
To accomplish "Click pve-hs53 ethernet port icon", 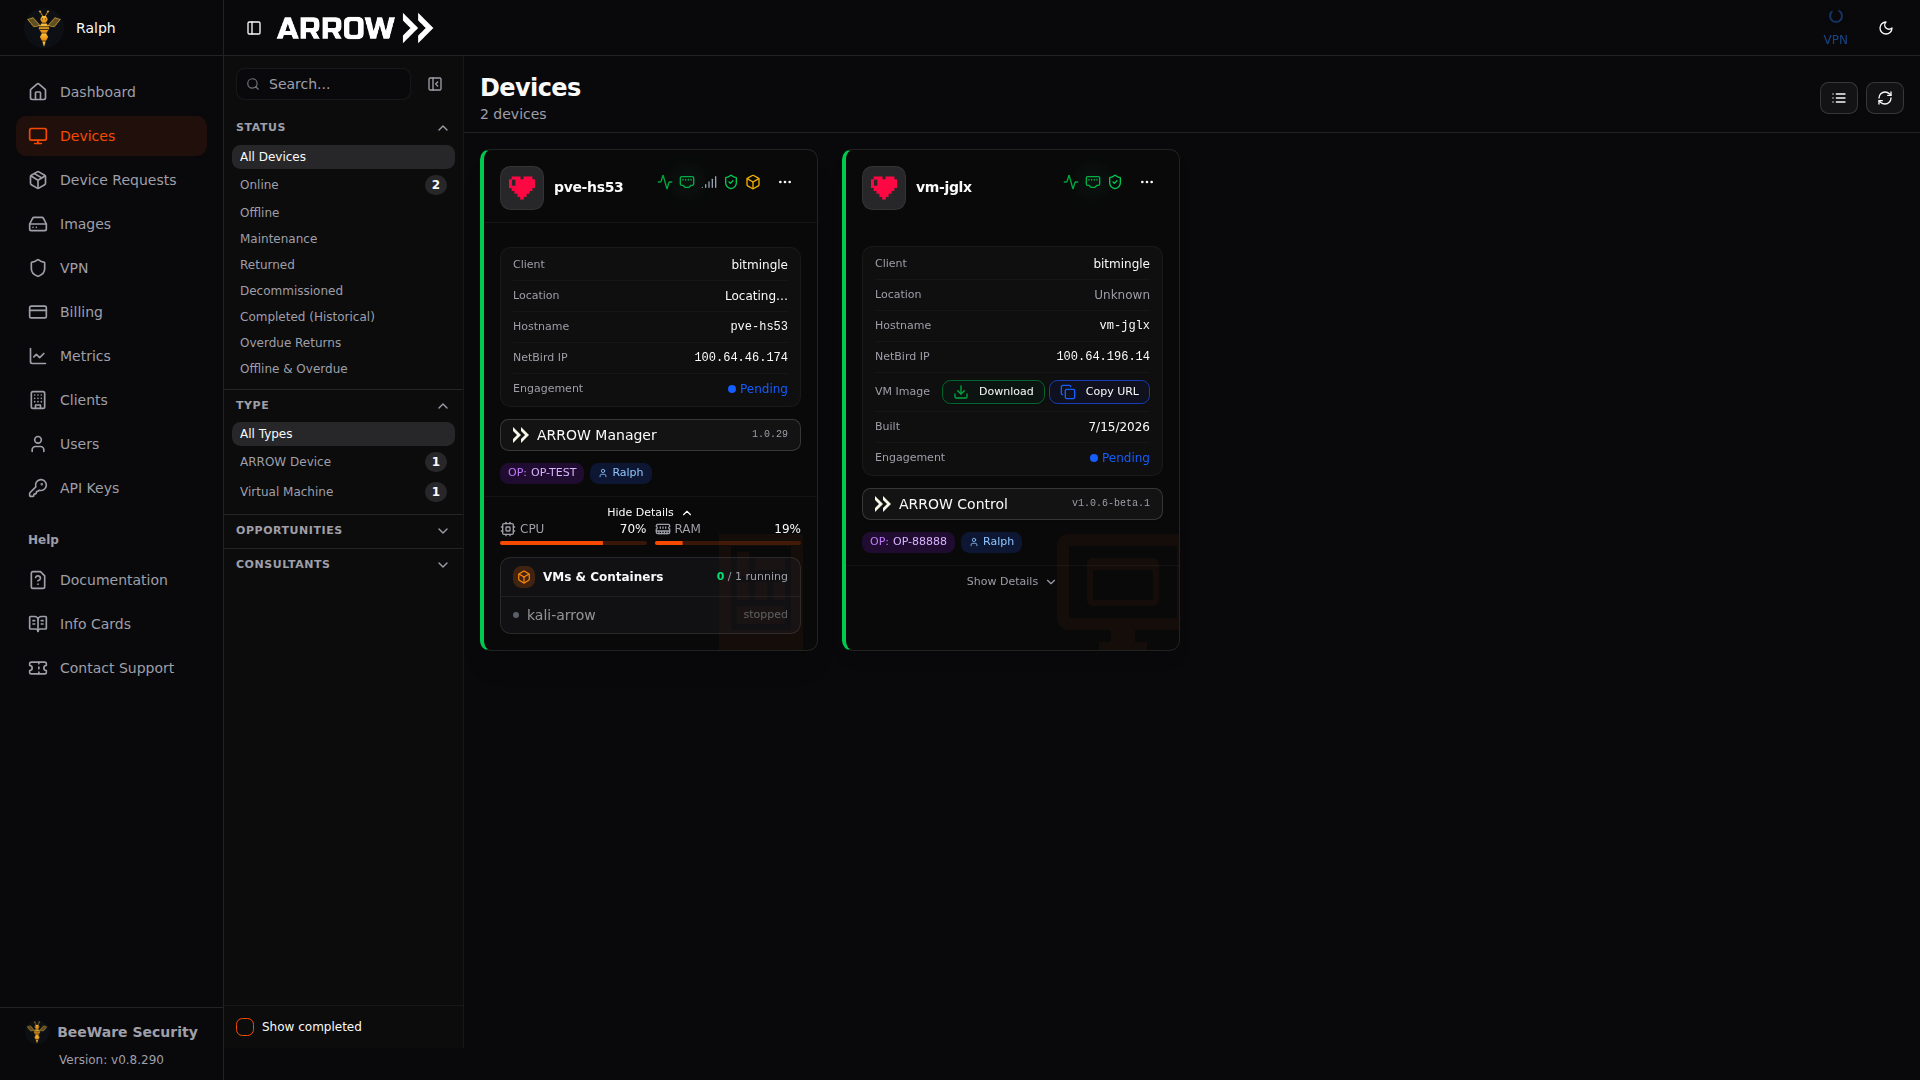I will (x=687, y=182).
